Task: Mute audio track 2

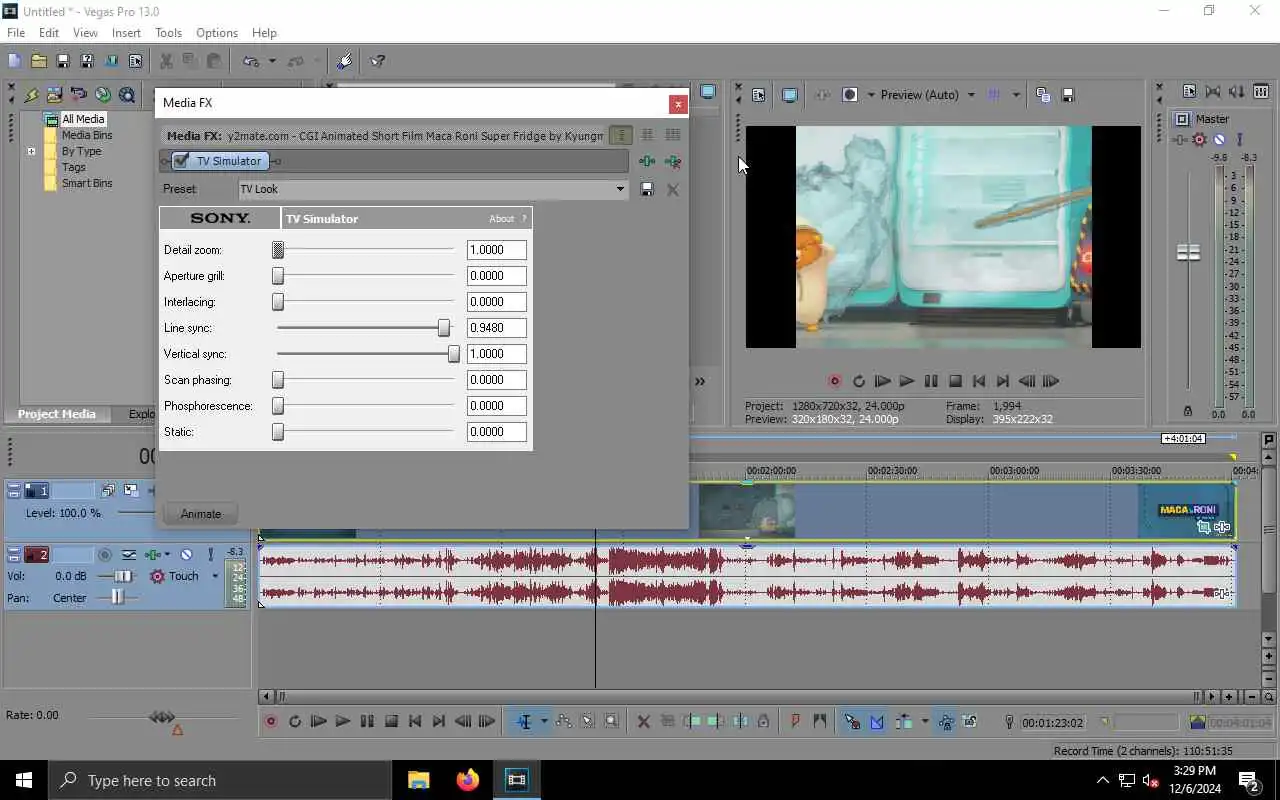Action: 186,554
